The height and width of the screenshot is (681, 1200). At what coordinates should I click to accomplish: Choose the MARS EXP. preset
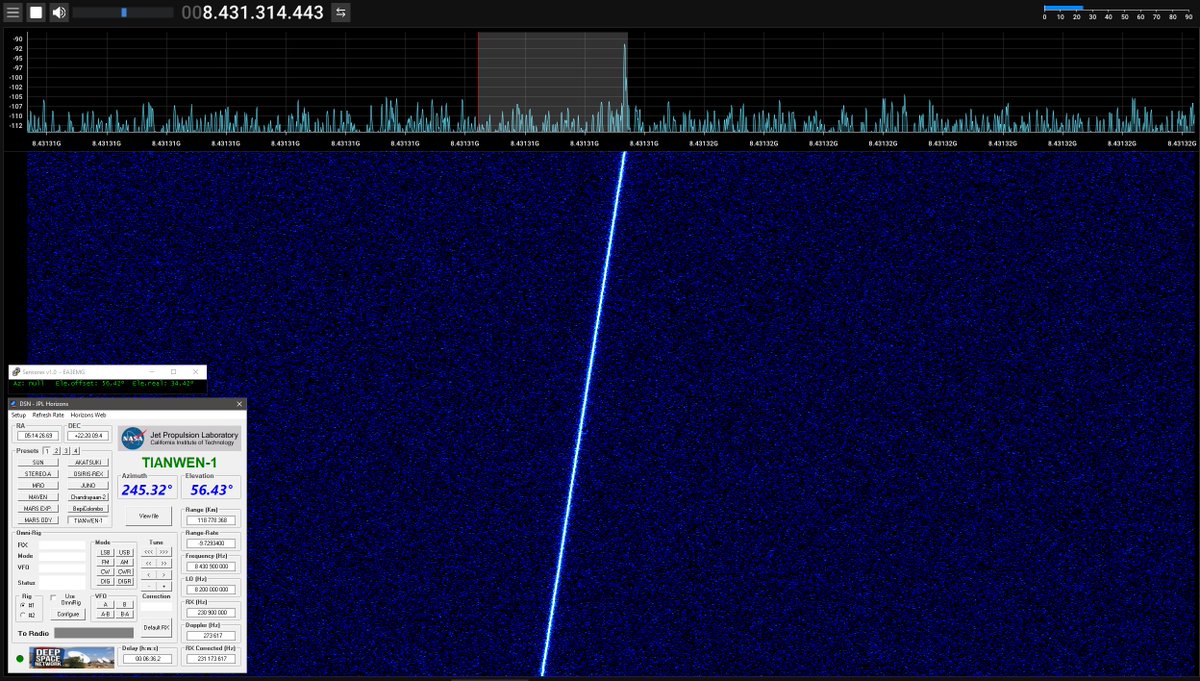click(x=38, y=508)
